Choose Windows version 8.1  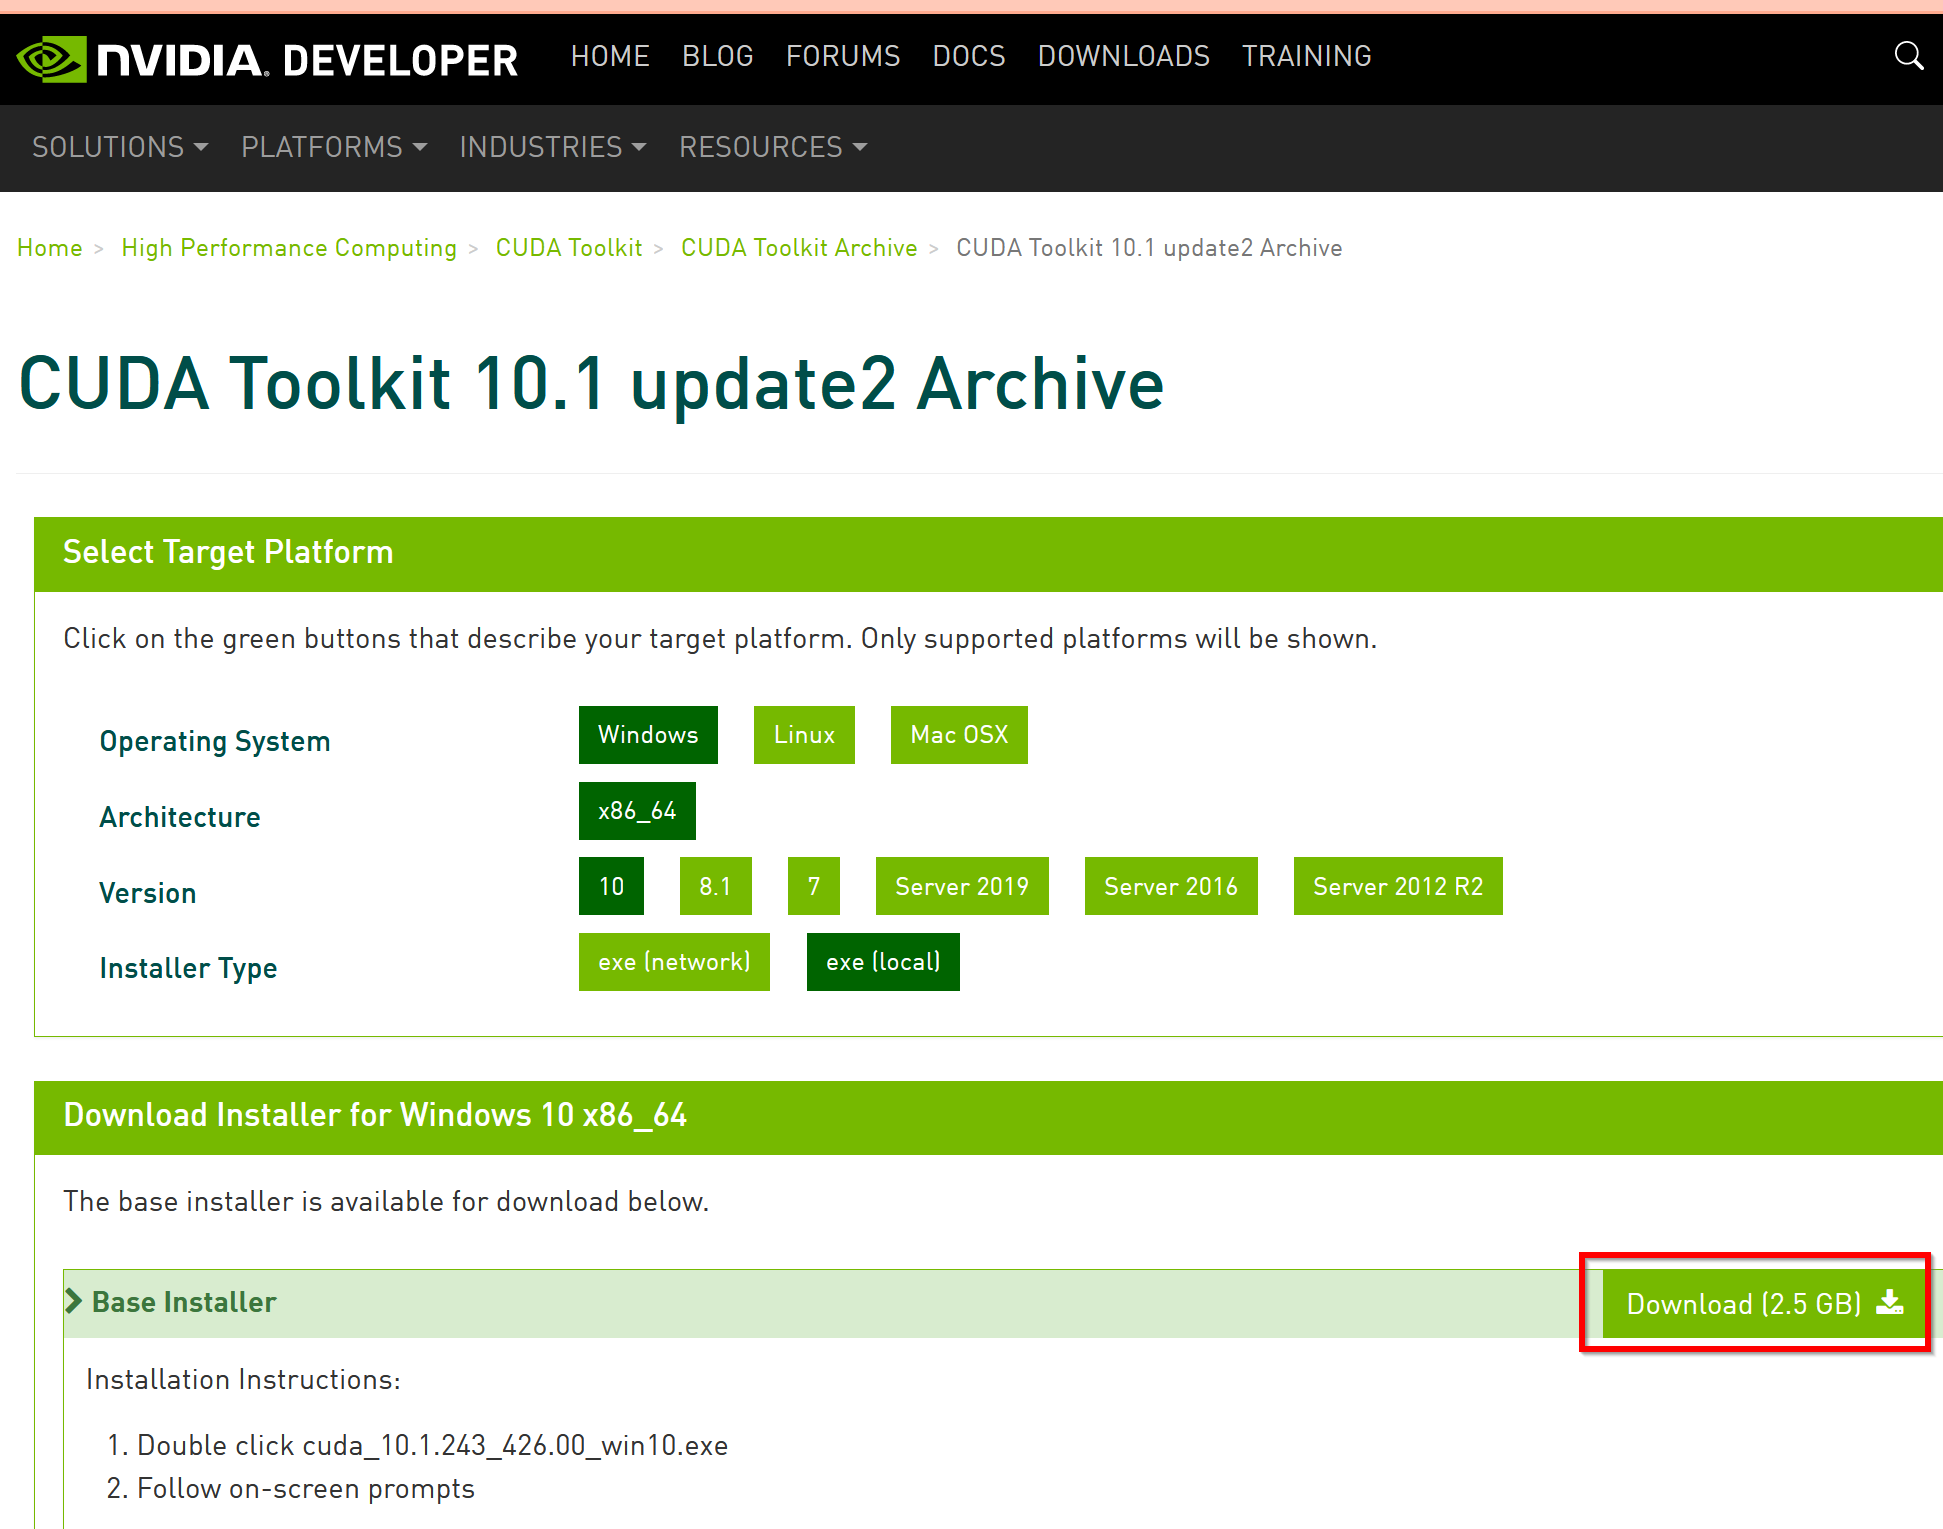click(x=715, y=886)
